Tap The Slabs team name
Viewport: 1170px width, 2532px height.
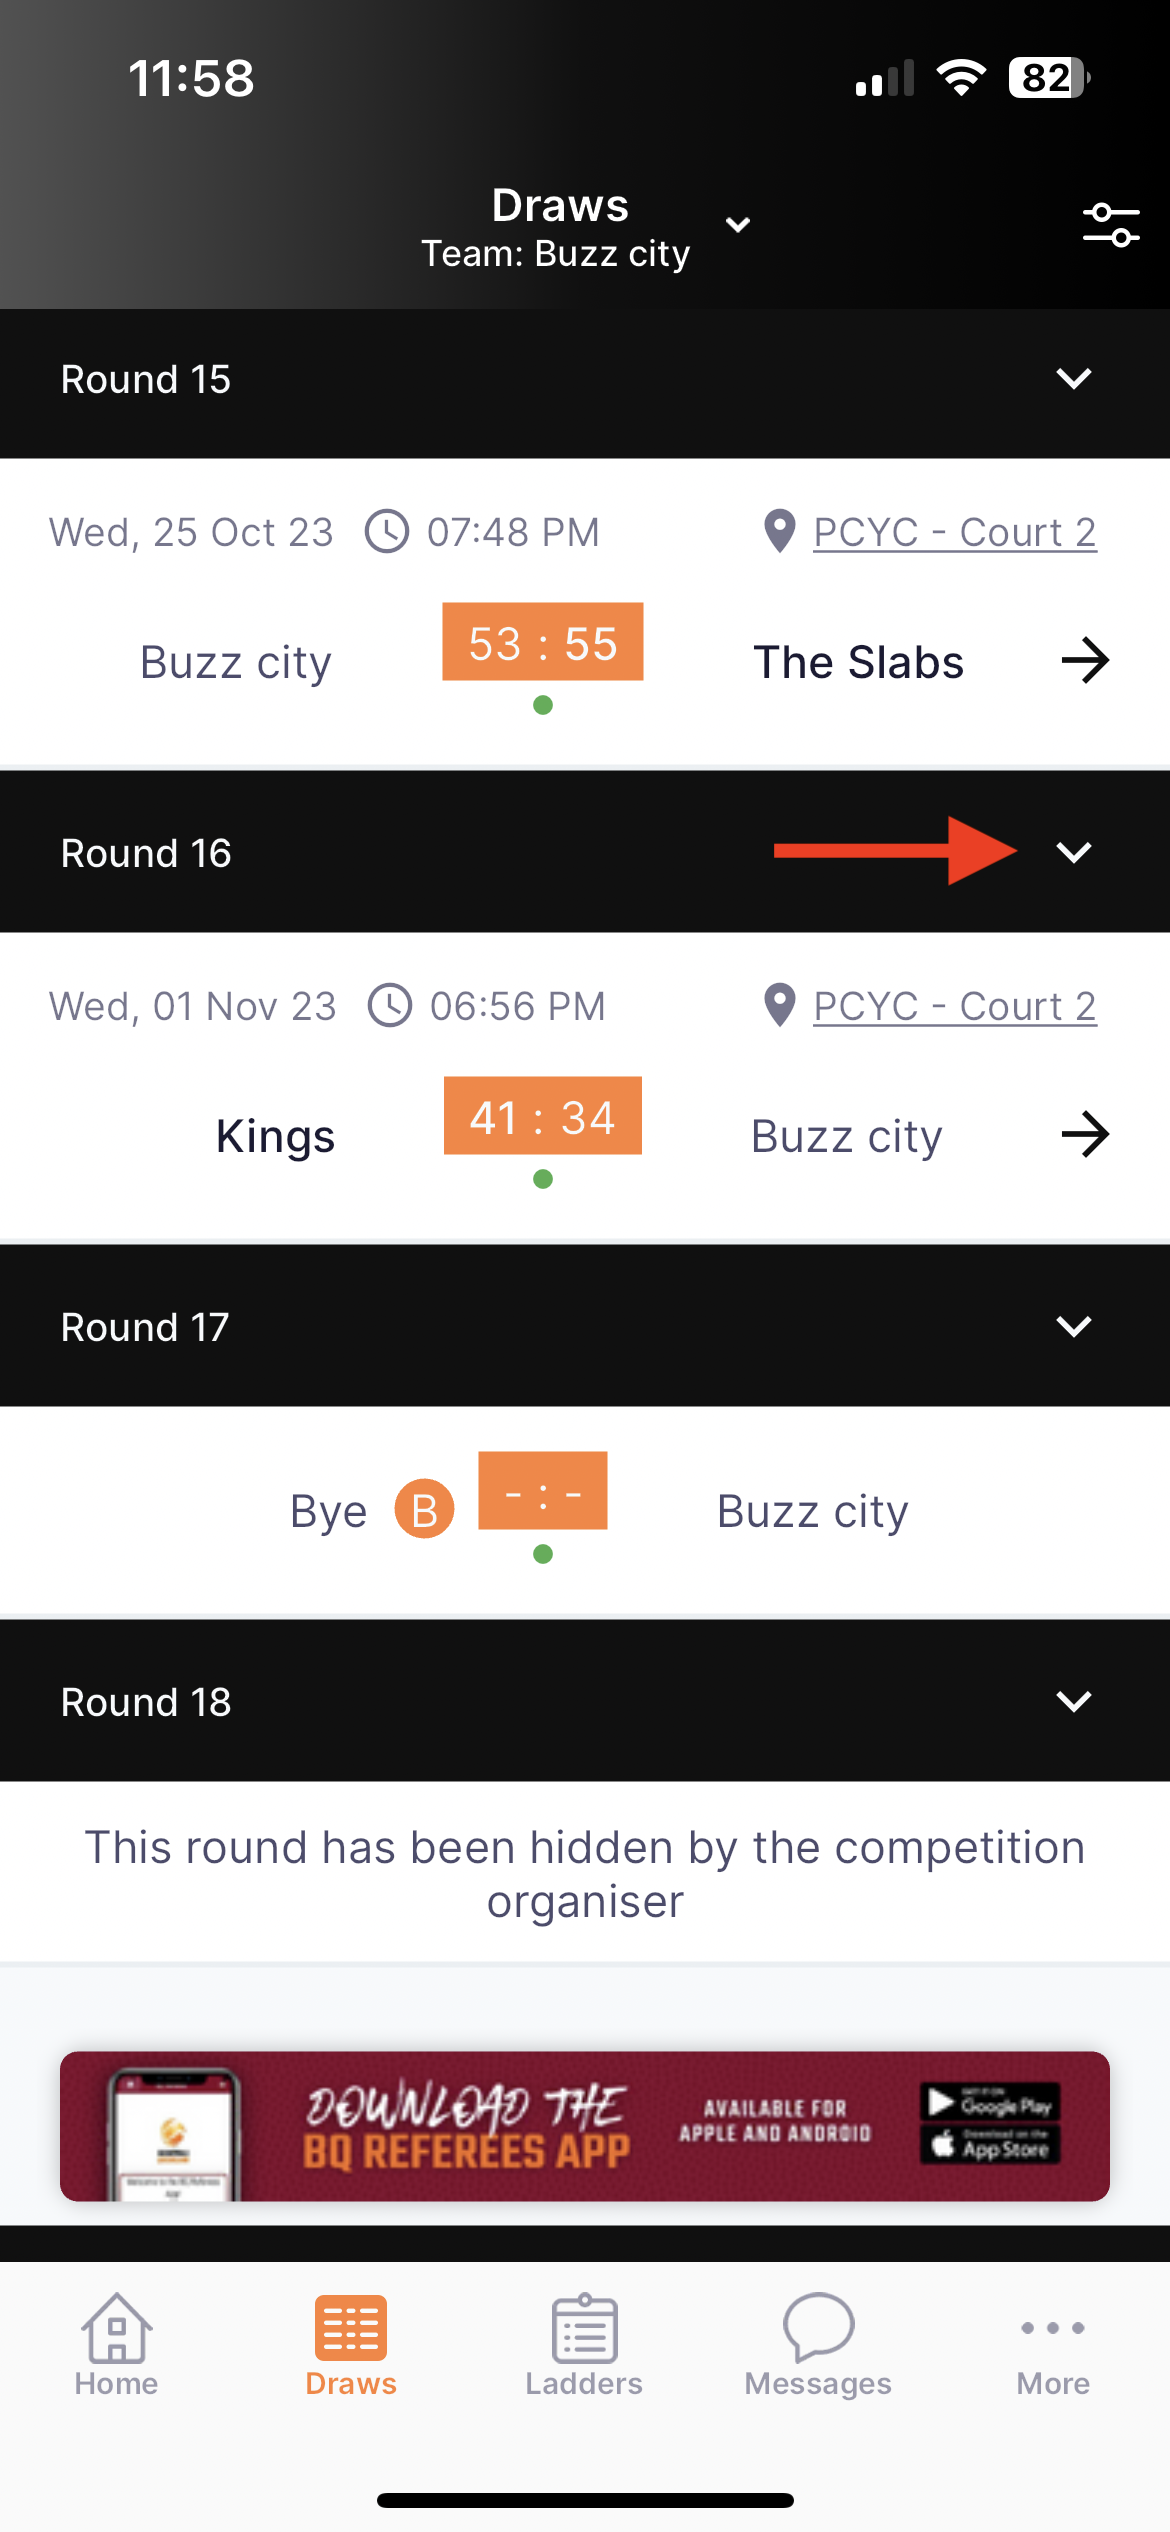point(858,662)
